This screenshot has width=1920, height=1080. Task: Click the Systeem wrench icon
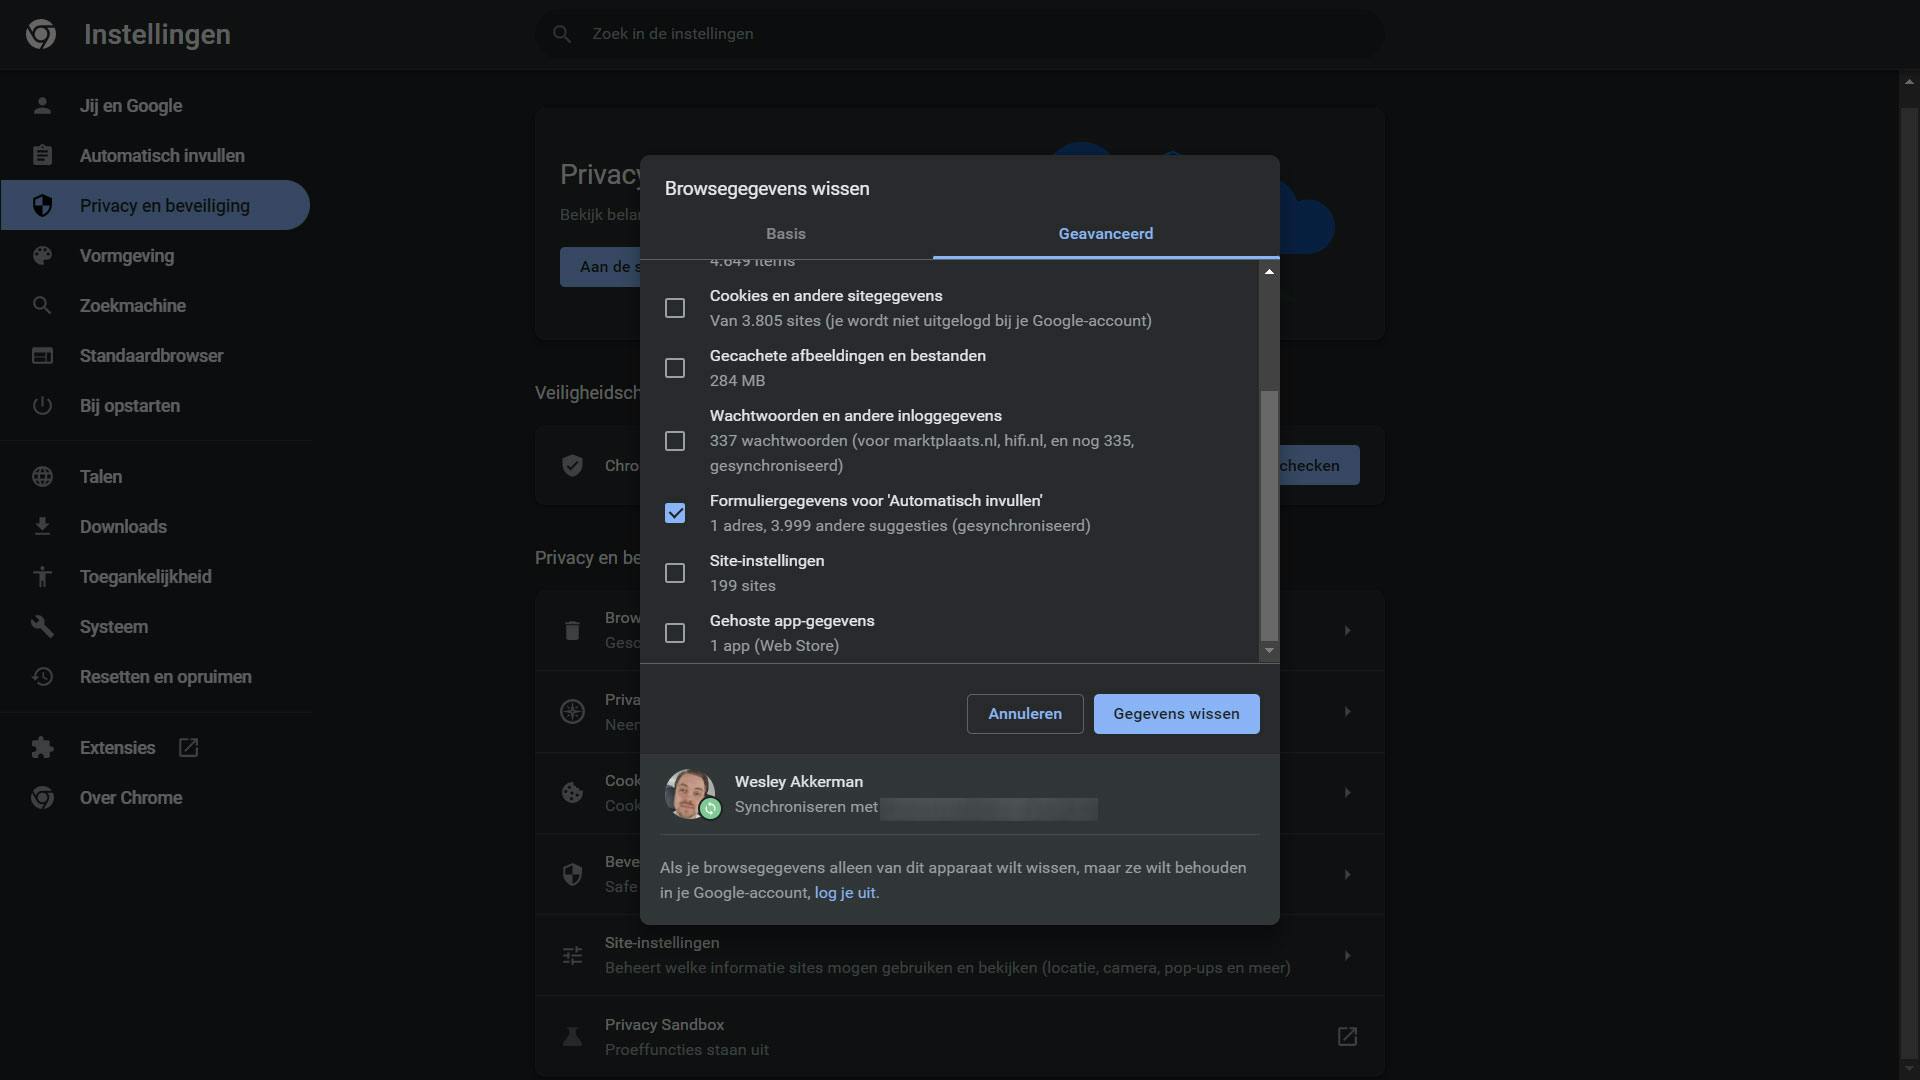click(x=42, y=627)
